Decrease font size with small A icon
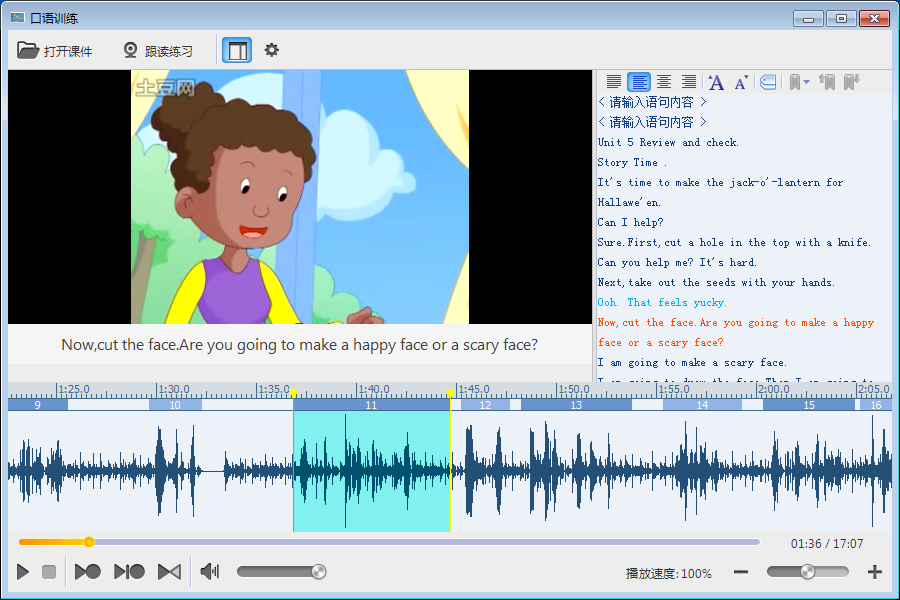This screenshot has height=600, width=900. (741, 83)
